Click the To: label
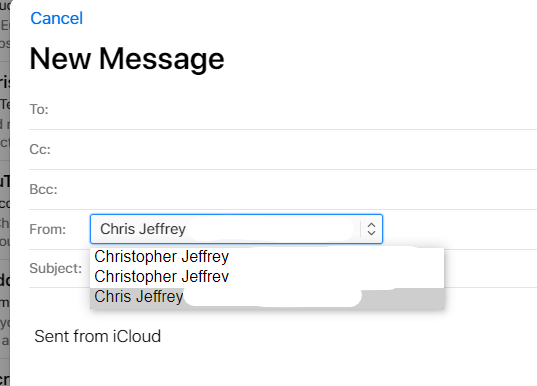The height and width of the screenshot is (386, 537). pos(39,110)
